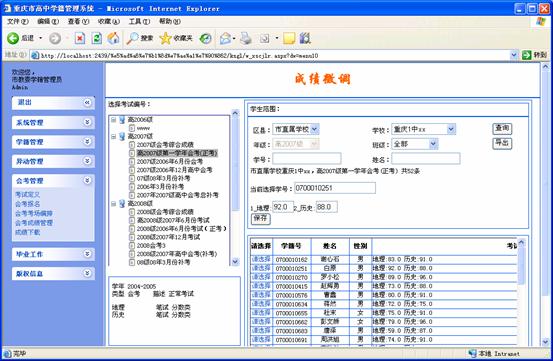Viewport: 553px width, 361px height.
Task: Click 请选择 link for student 0700010162
Action: pos(261,259)
